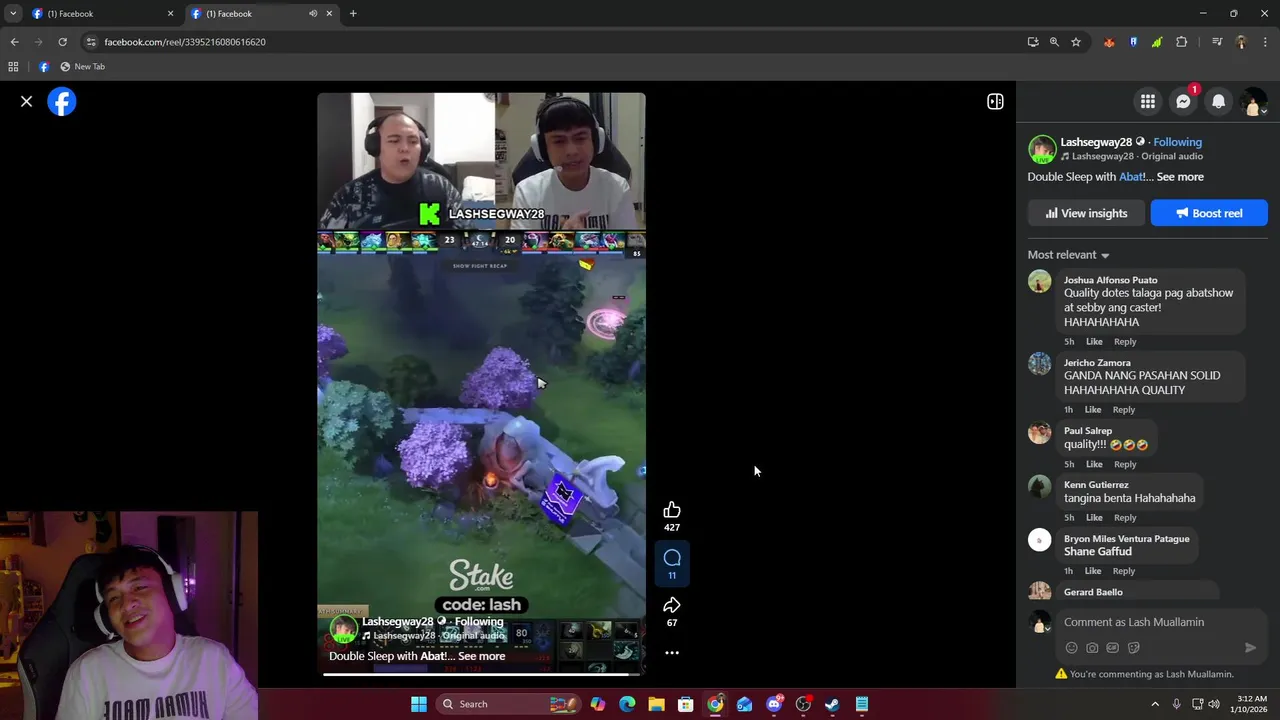Open a new browser tab with plus
The image size is (1280, 720).
point(353,14)
